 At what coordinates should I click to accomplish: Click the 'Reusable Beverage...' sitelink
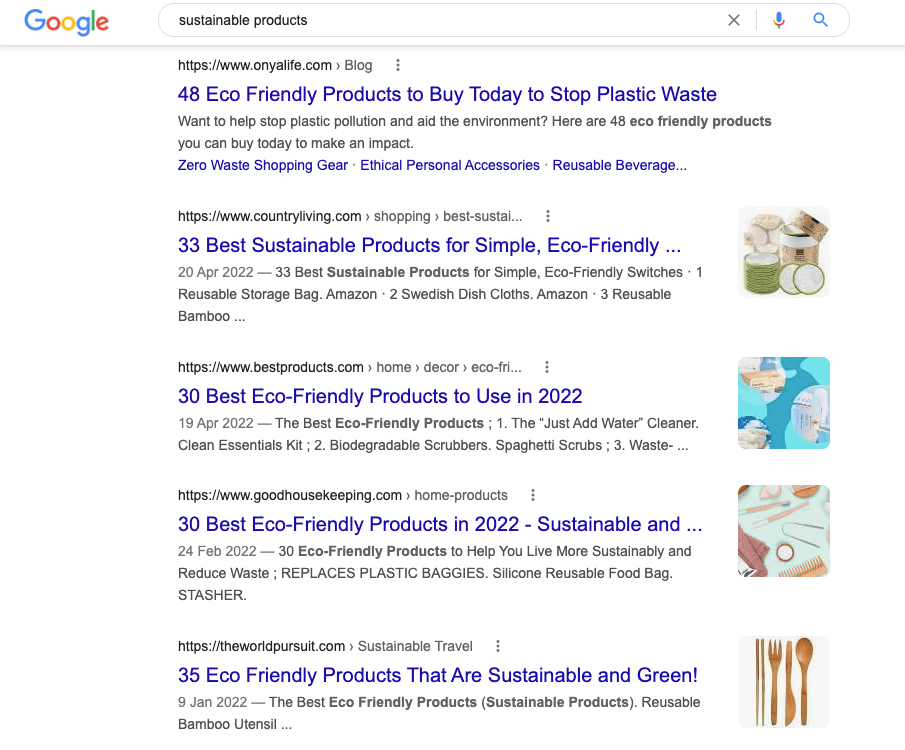click(x=619, y=165)
